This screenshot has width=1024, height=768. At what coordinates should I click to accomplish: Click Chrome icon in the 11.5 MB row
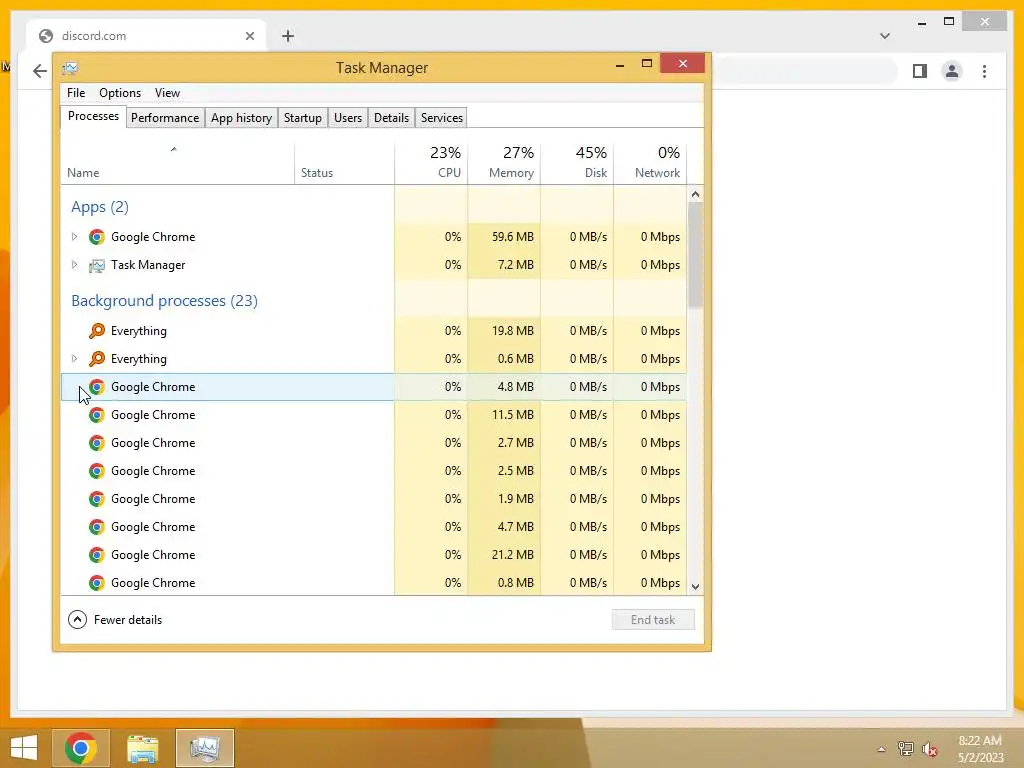point(97,415)
